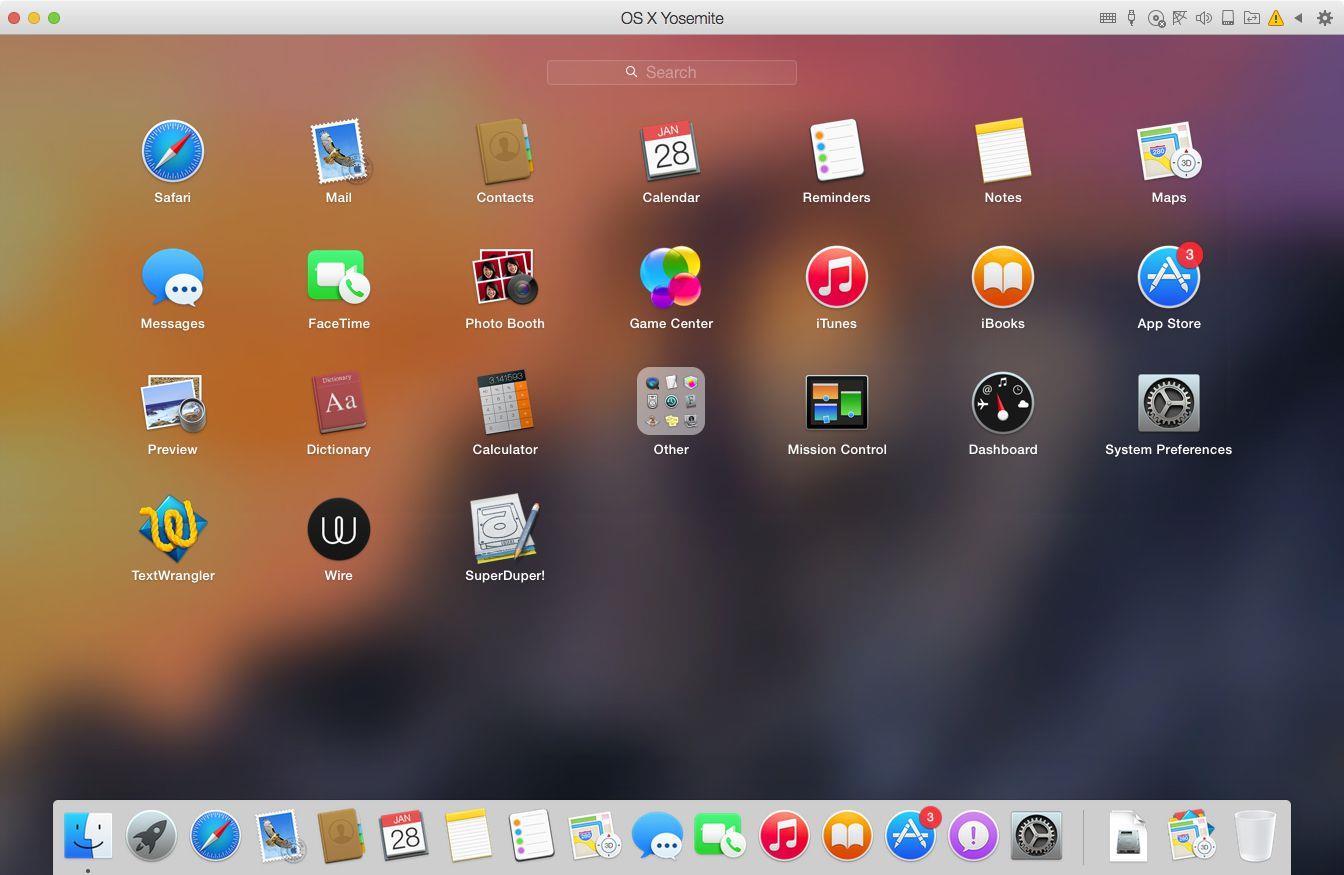Click the shared folder icon in the title bar
1344x875 pixels.
point(1252,18)
